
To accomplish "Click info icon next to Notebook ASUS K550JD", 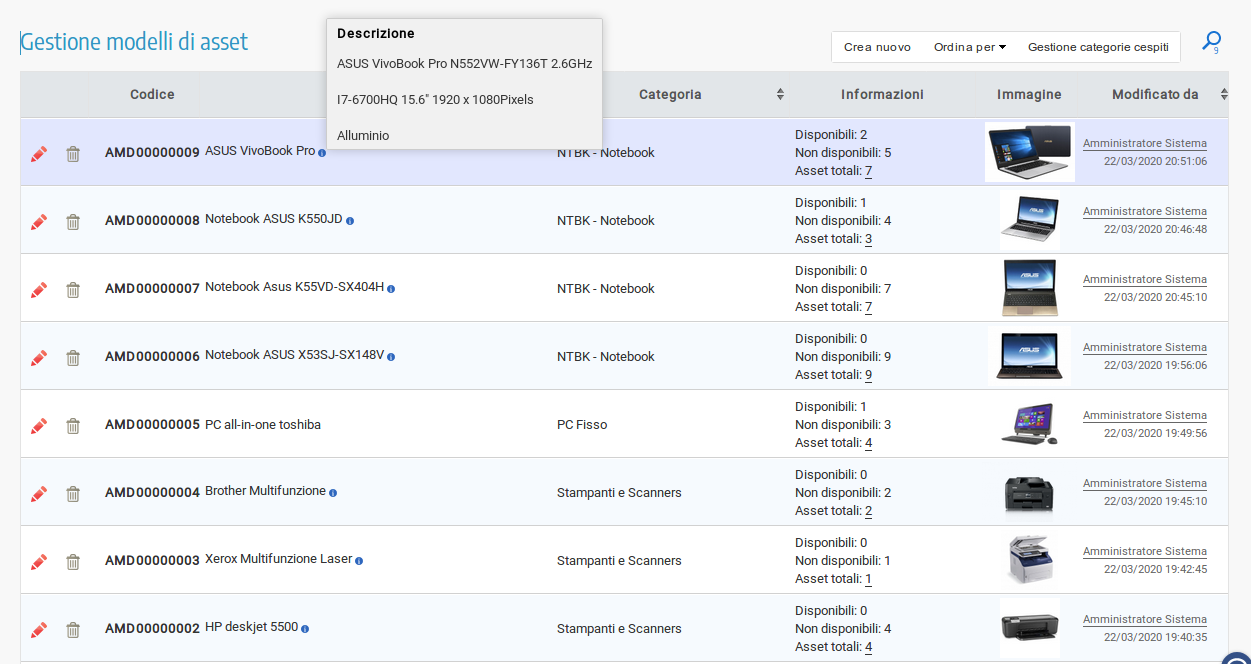I will tap(350, 221).
